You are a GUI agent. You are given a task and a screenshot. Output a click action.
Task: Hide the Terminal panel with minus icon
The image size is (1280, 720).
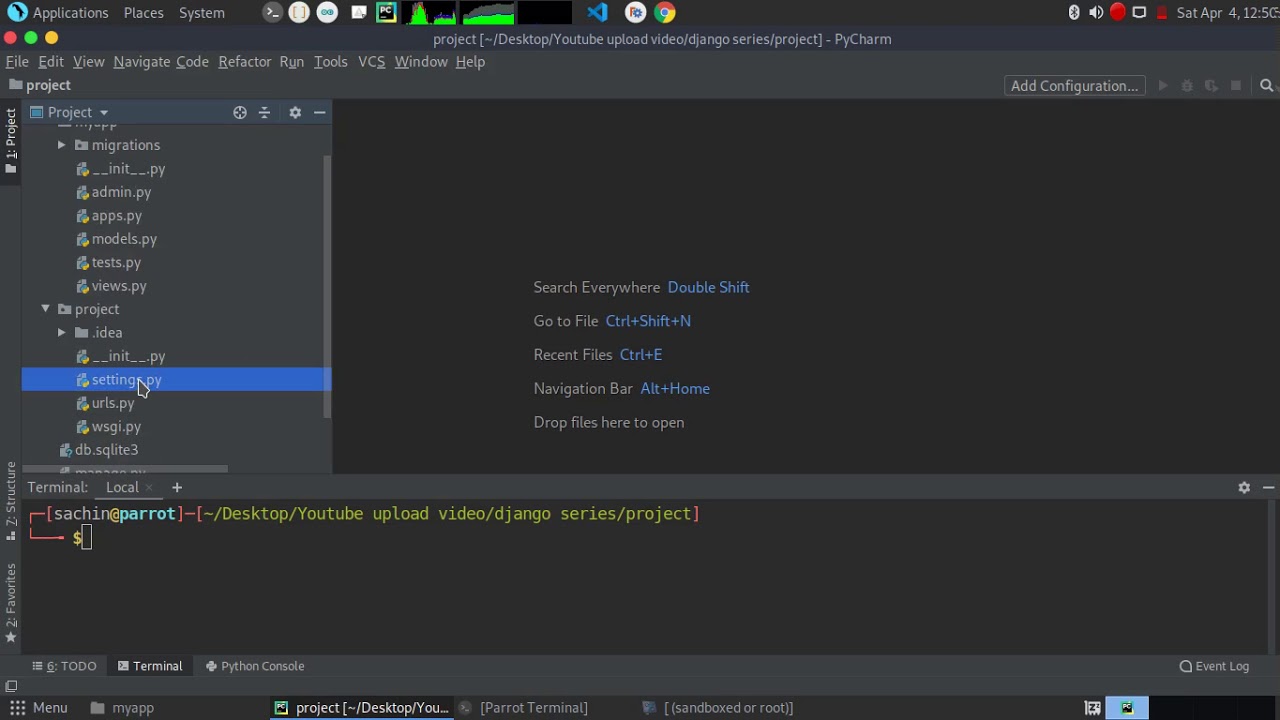1268,487
